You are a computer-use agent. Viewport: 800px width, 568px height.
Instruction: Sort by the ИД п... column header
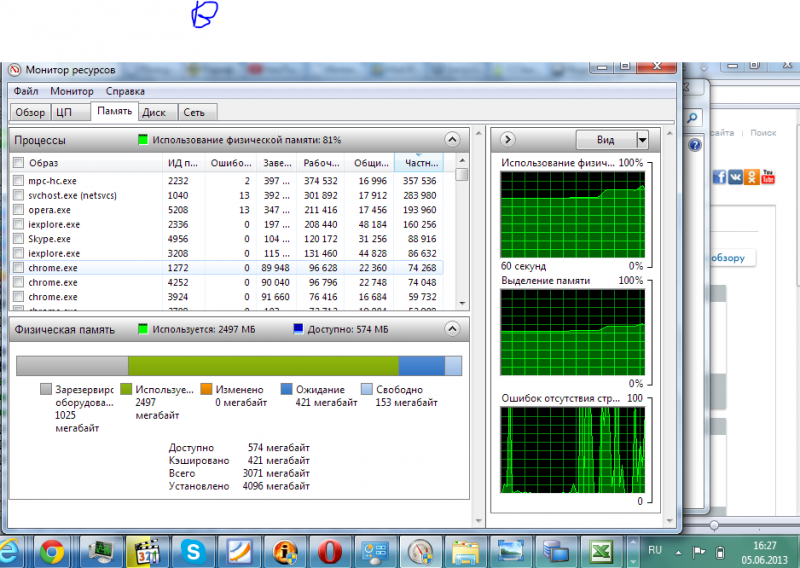(183, 163)
